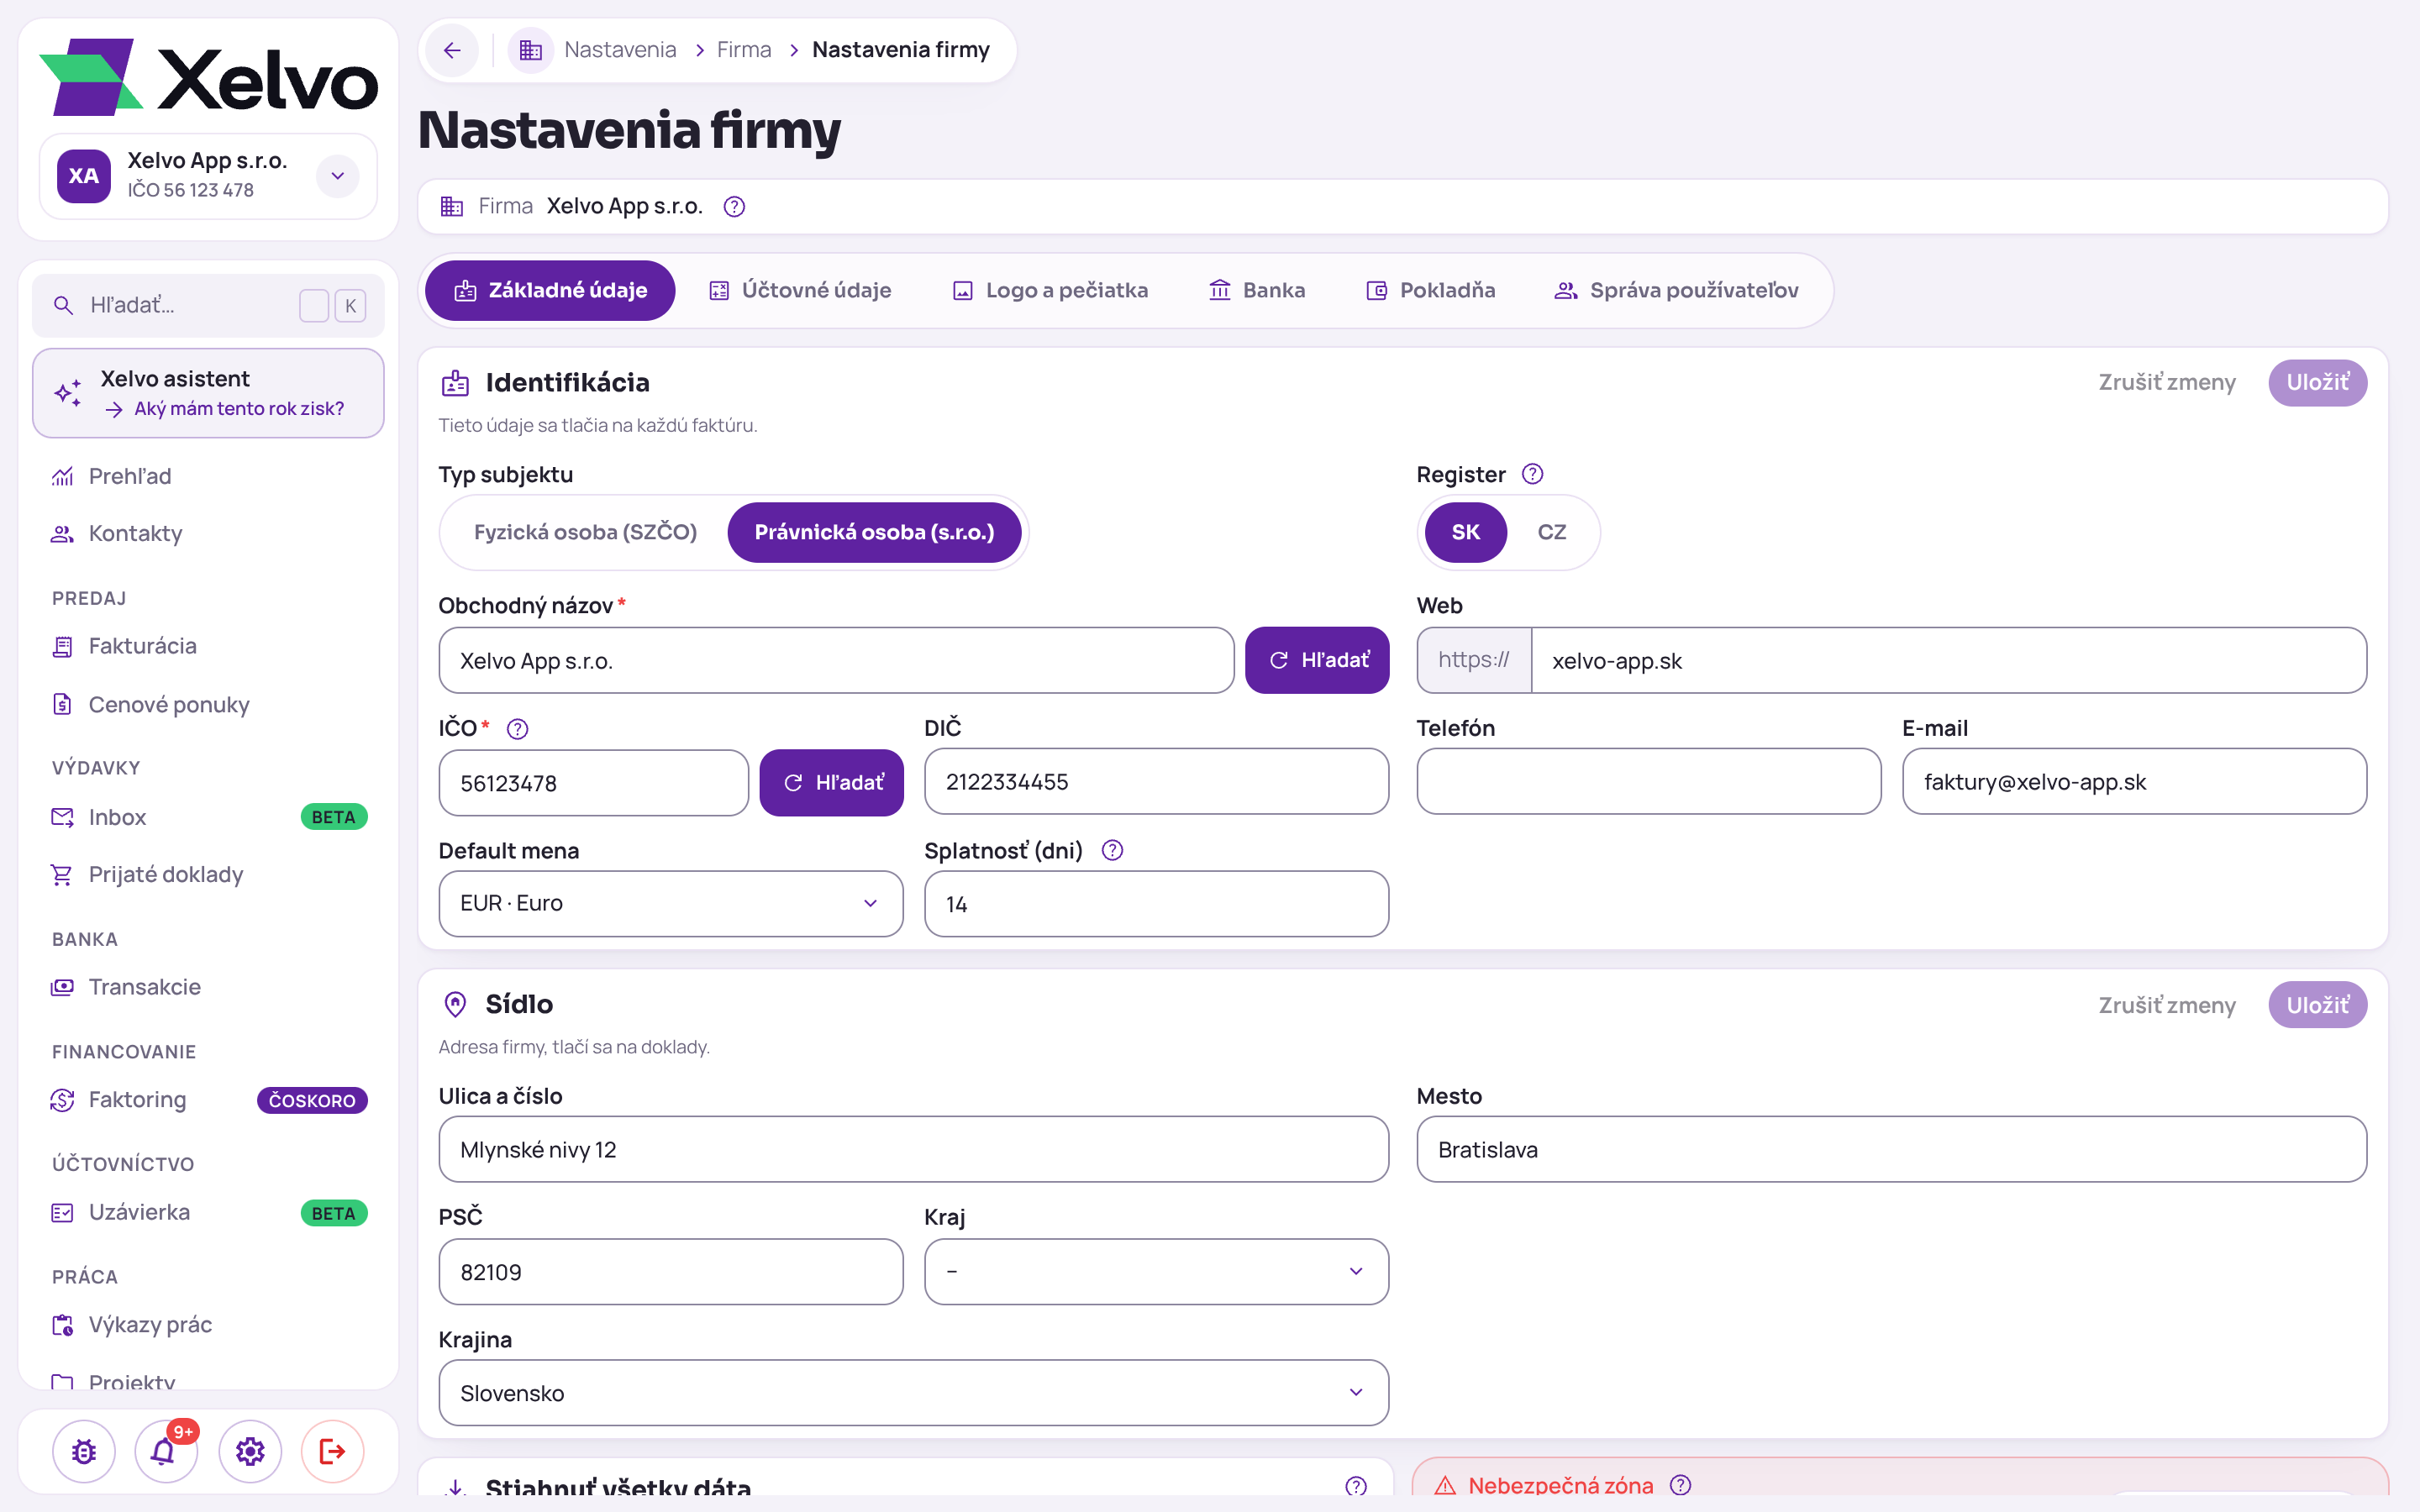Click Uložiť in Sídlo section
The image size is (2420, 1512).
tap(2317, 1005)
